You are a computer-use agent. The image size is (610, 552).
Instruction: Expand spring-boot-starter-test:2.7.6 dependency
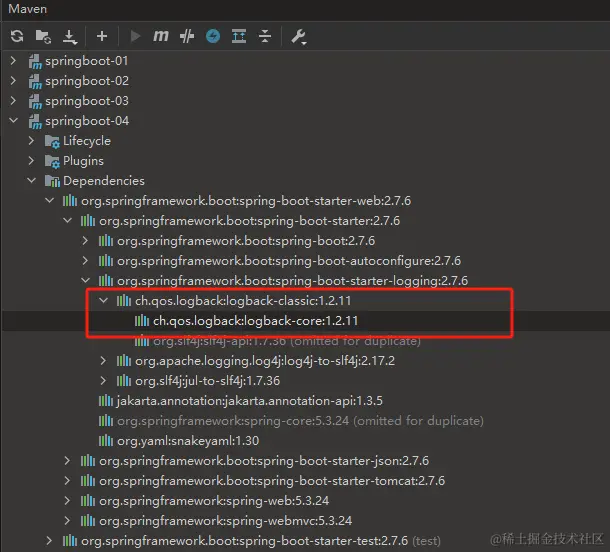(49, 541)
